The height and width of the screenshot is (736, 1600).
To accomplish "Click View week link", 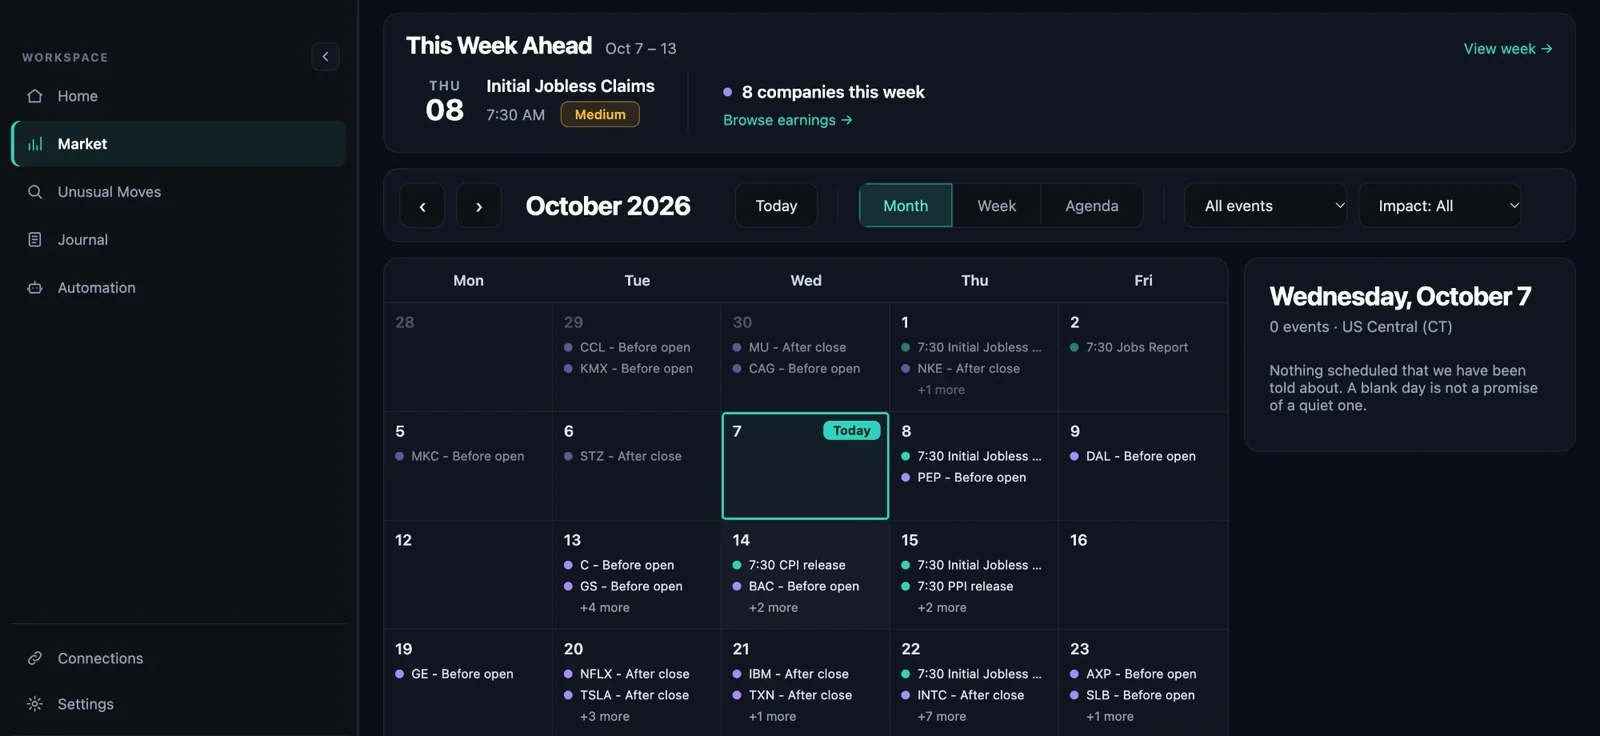I will [x=1508, y=49].
